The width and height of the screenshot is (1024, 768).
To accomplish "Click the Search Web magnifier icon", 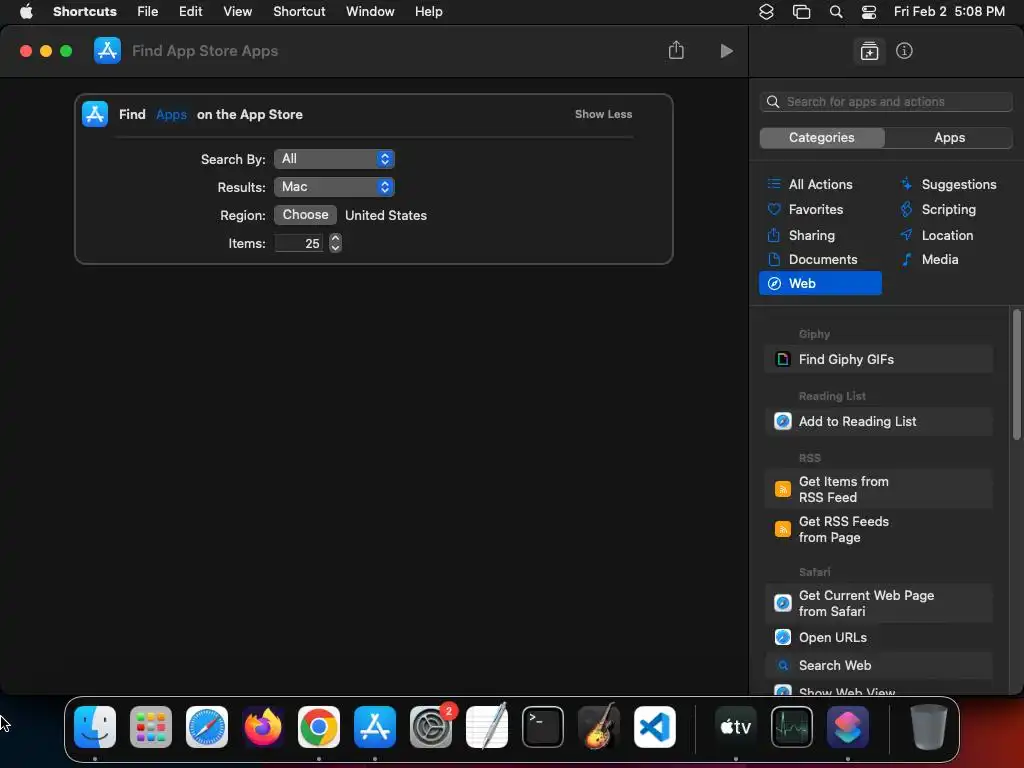I will click(782, 665).
